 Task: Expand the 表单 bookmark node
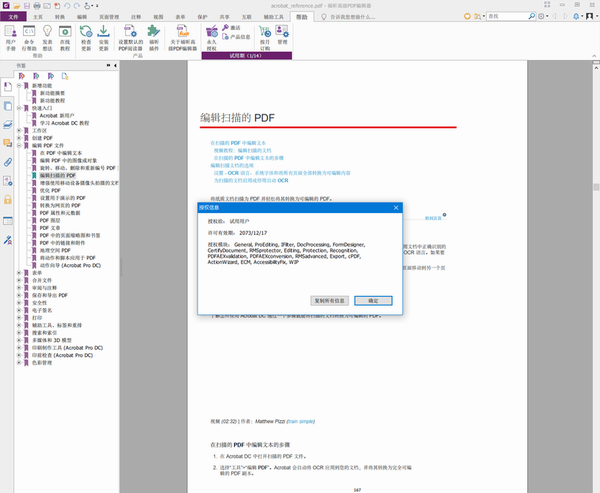(19, 273)
